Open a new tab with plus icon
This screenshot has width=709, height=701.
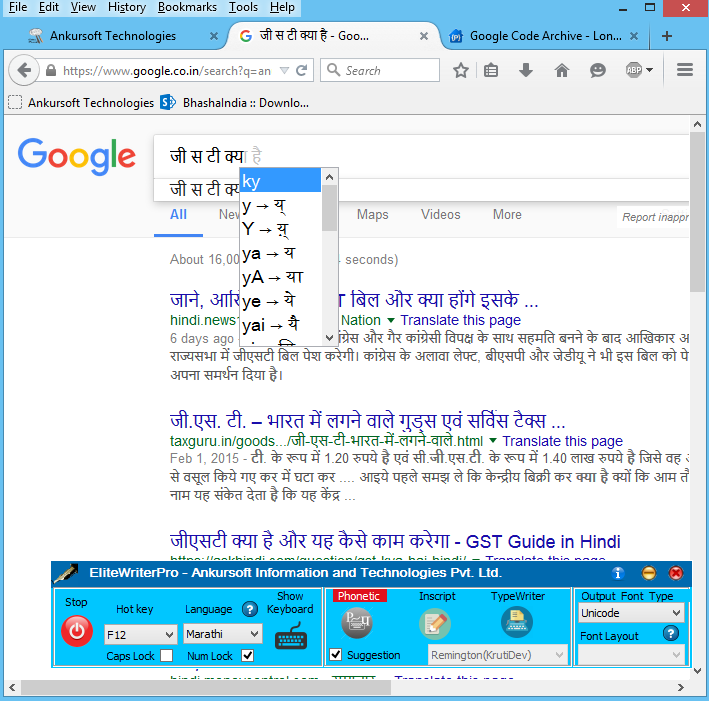666,36
